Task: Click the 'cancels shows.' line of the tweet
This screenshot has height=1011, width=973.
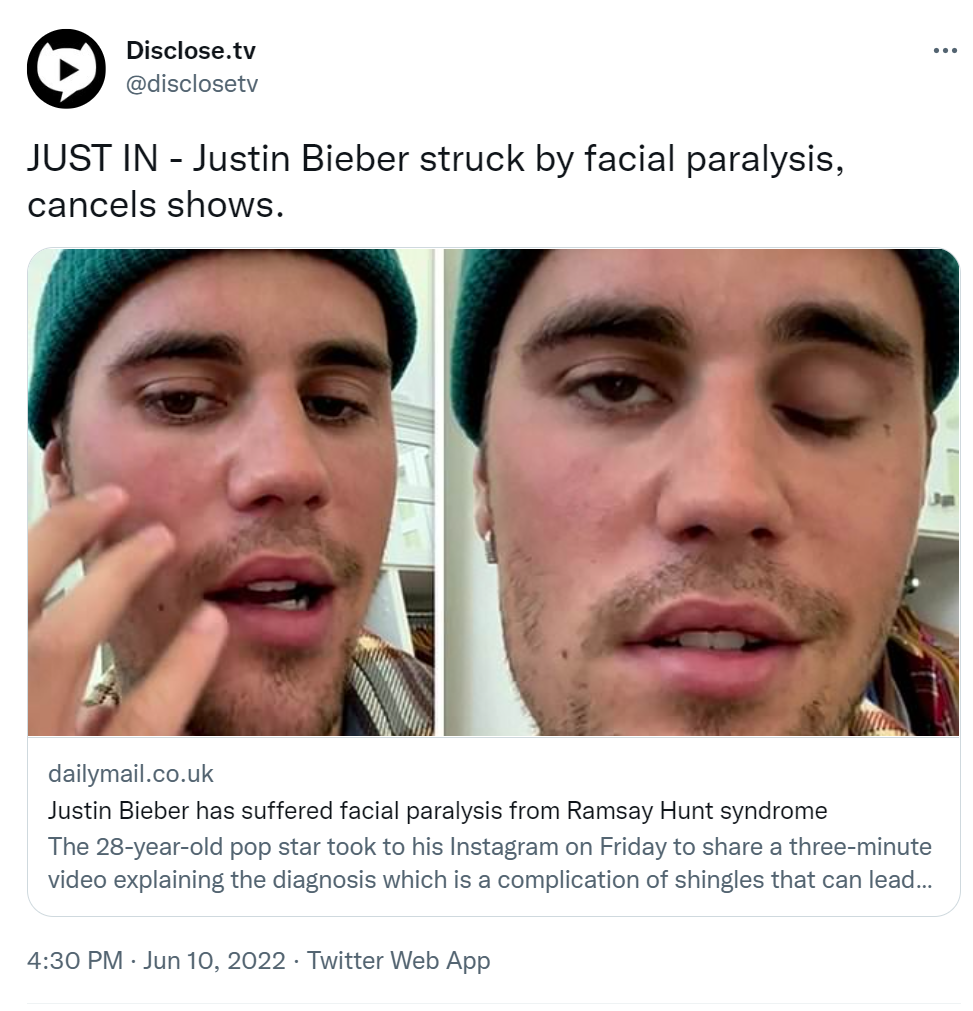Action: coord(155,206)
